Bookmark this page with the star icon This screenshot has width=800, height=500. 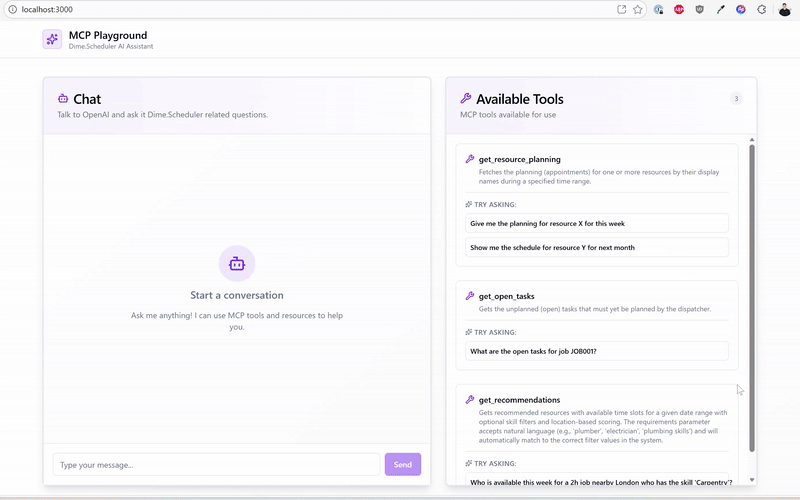[x=638, y=9]
